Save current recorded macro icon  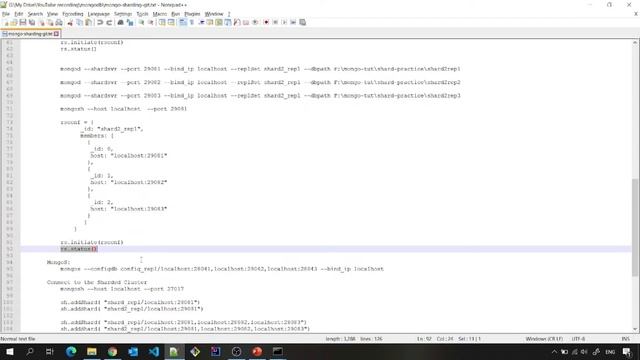click(302, 22)
